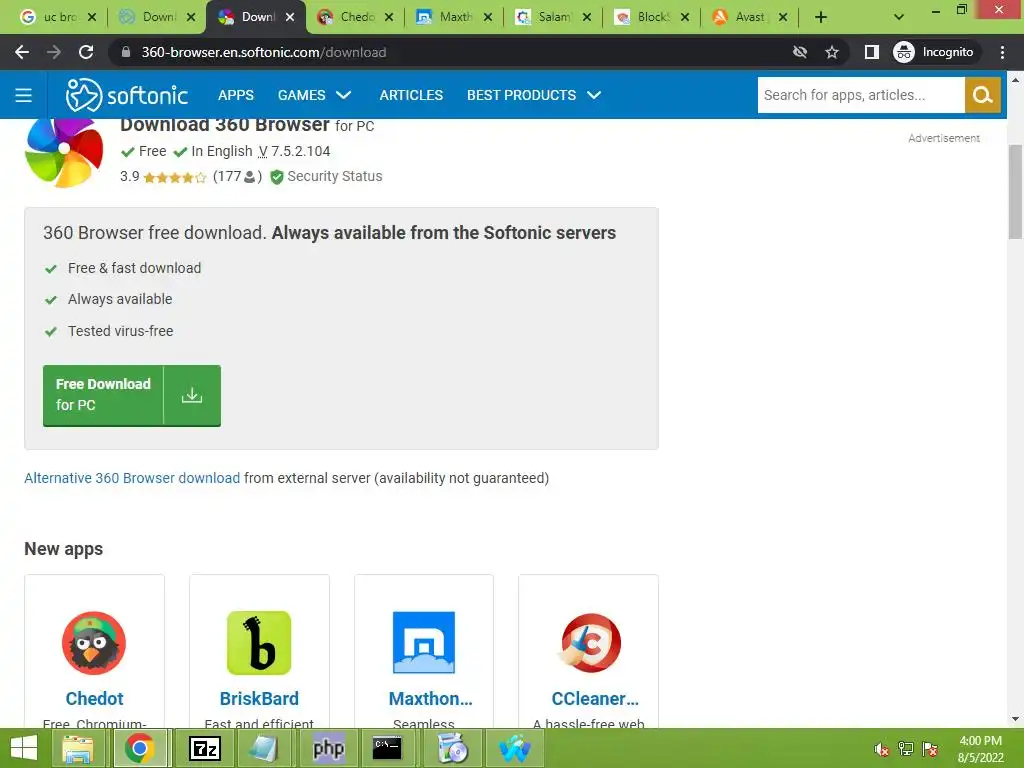Expand the BEST PRODUCTS dropdown

[x=534, y=95]
